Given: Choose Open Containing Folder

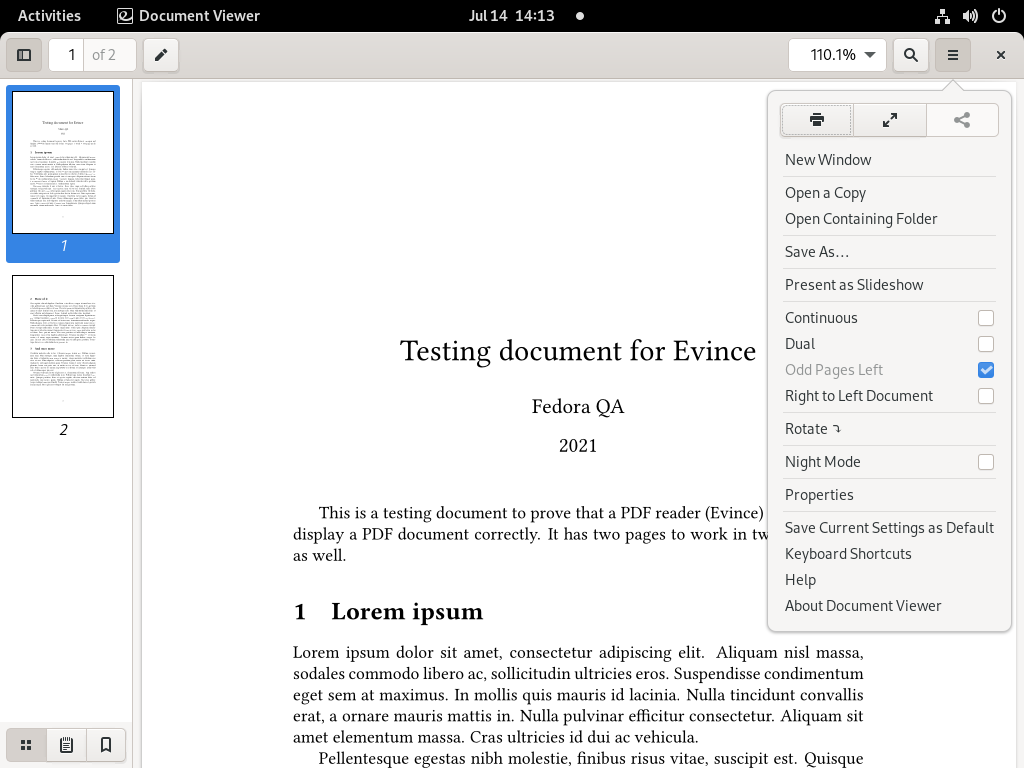Looking at the screenshot, I should 889,219.
